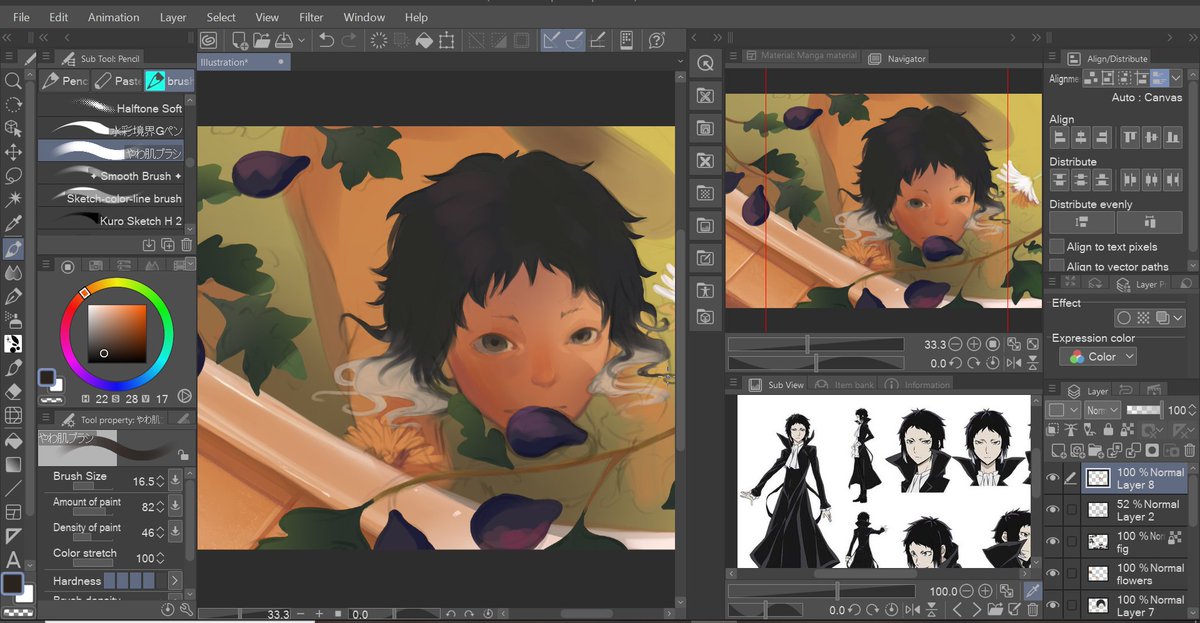
Task: Open the Animation menu
Action: click(x=114, y=17)
